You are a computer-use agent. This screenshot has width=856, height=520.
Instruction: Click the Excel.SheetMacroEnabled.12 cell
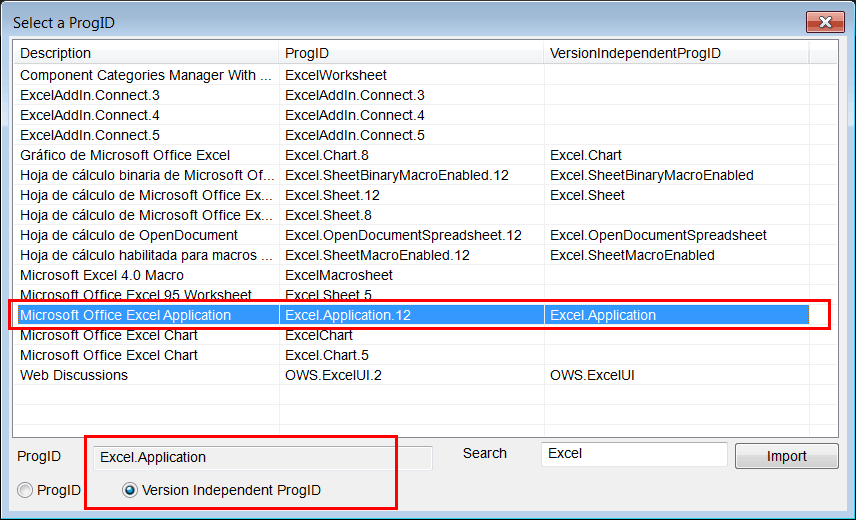pos(411,255)
